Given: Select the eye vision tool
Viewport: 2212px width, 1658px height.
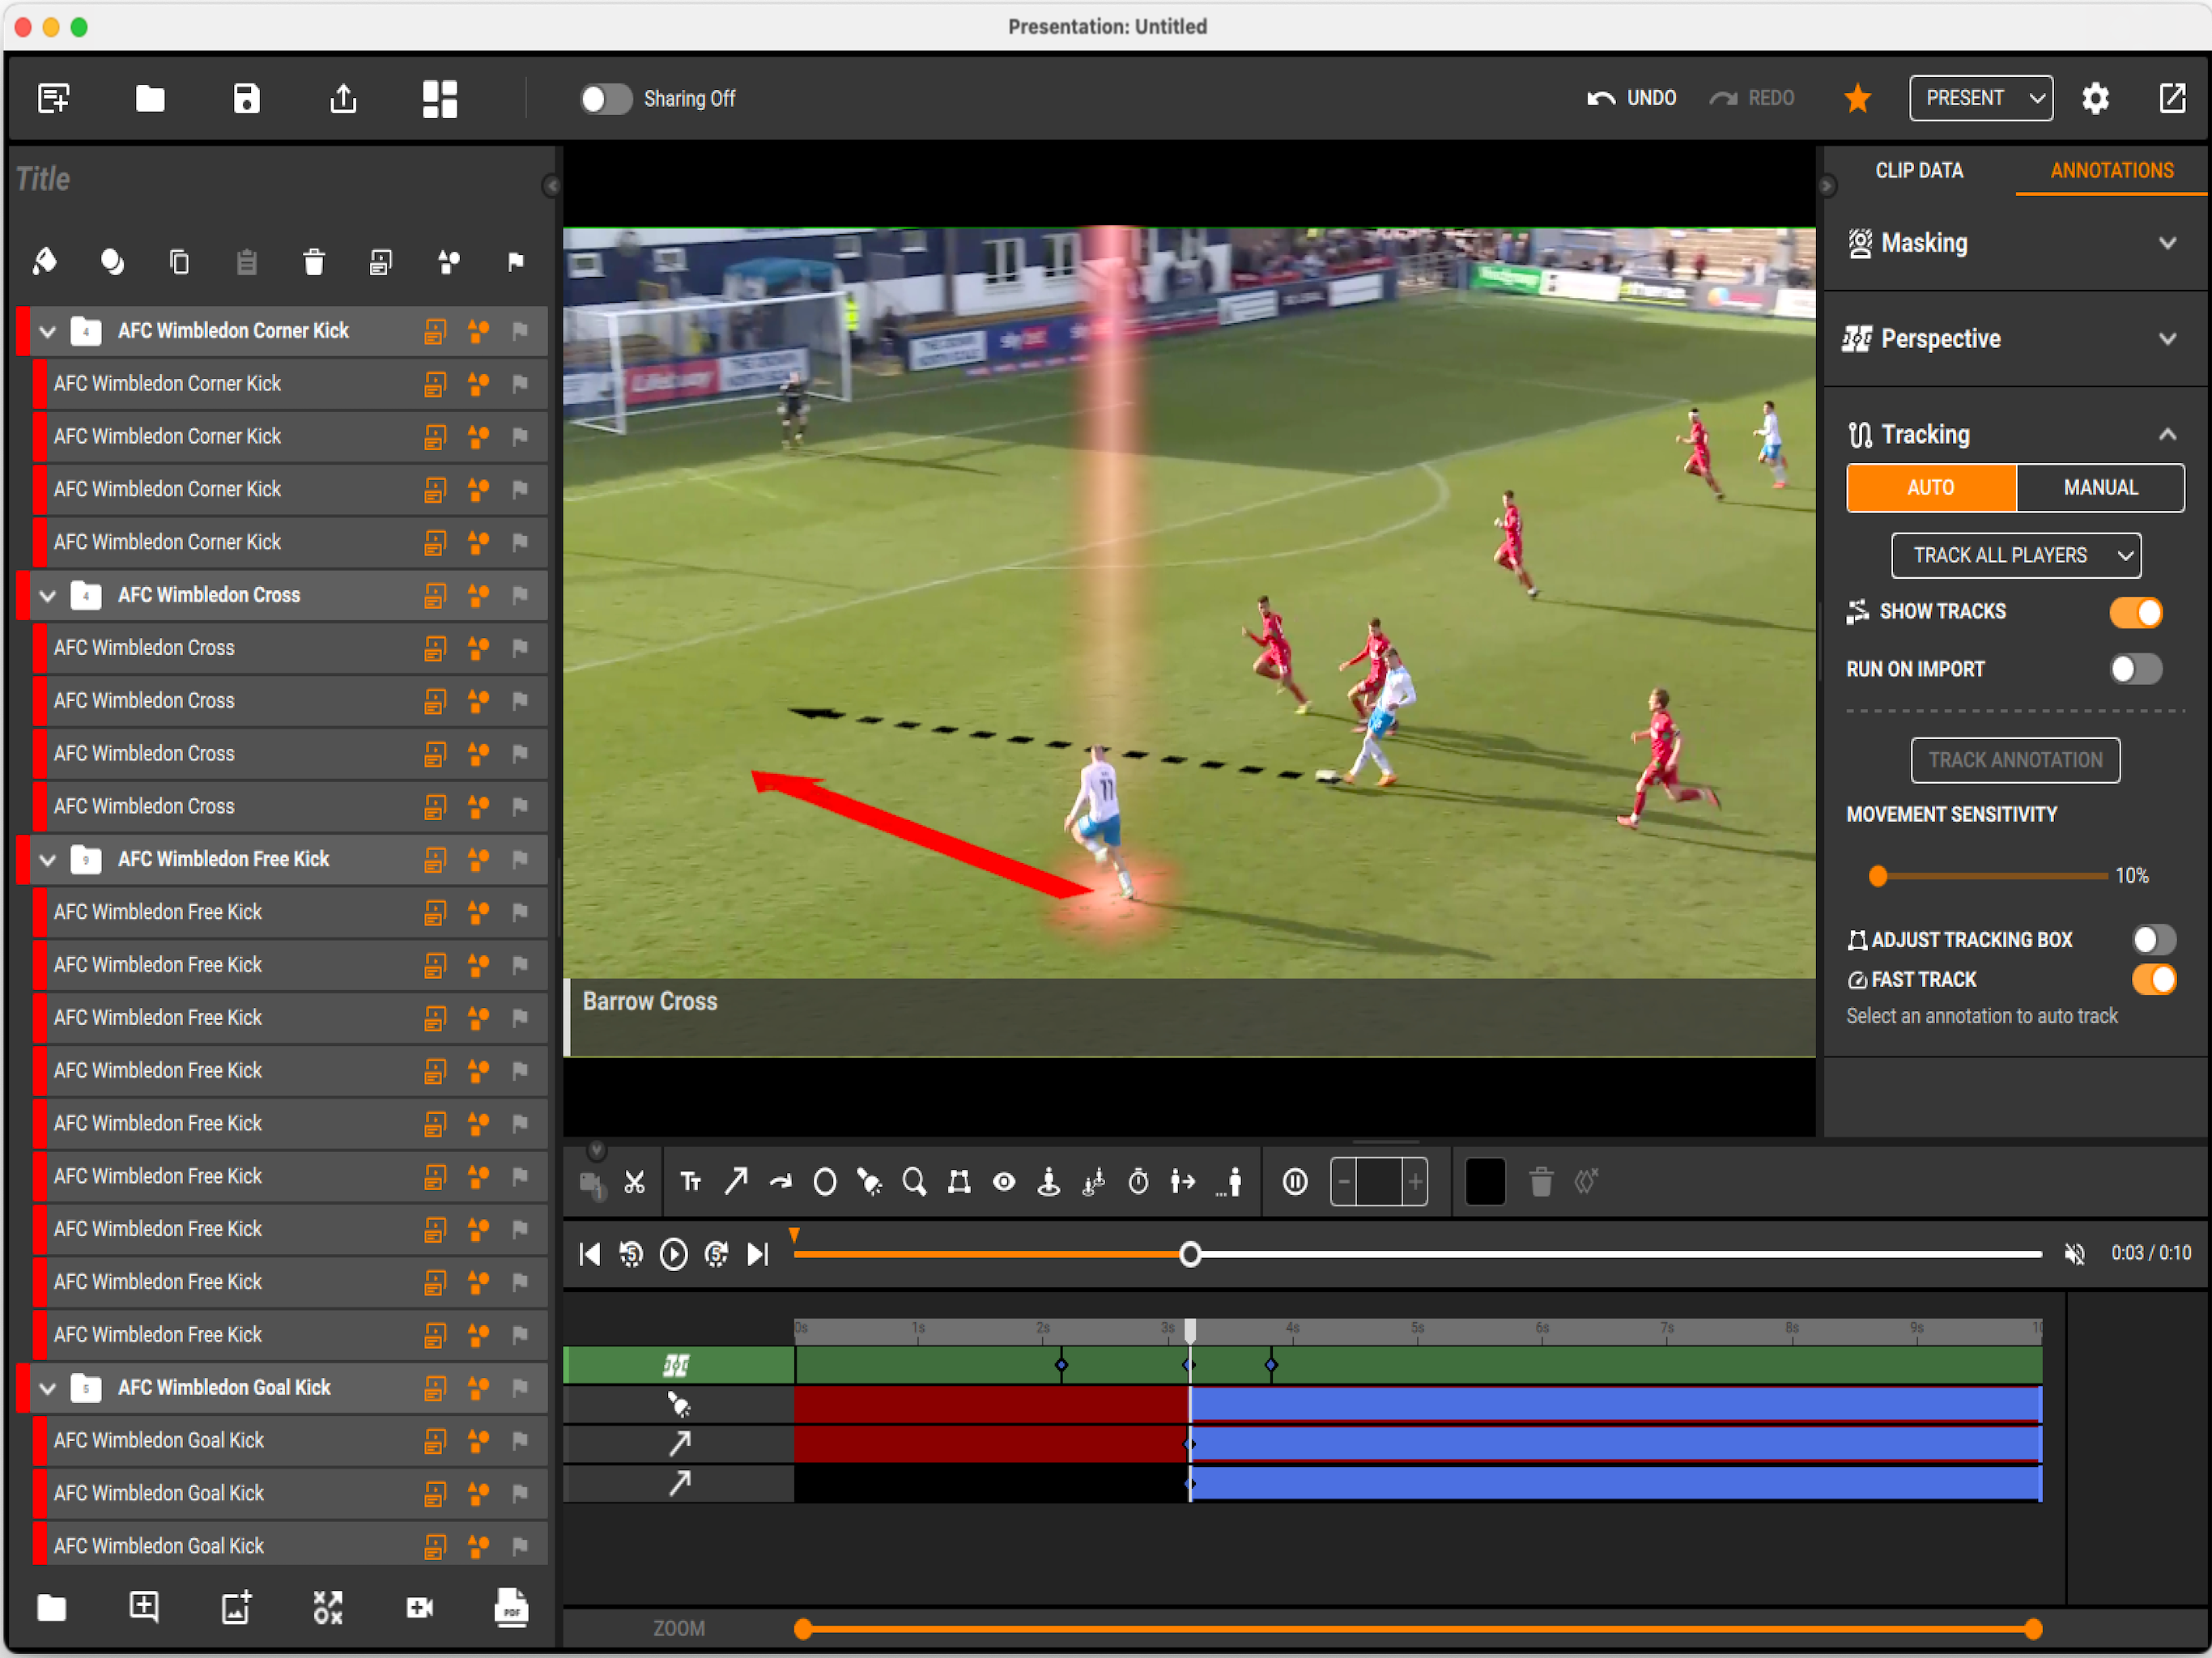Looking at the screenshot, I should coord(1004,1183).
